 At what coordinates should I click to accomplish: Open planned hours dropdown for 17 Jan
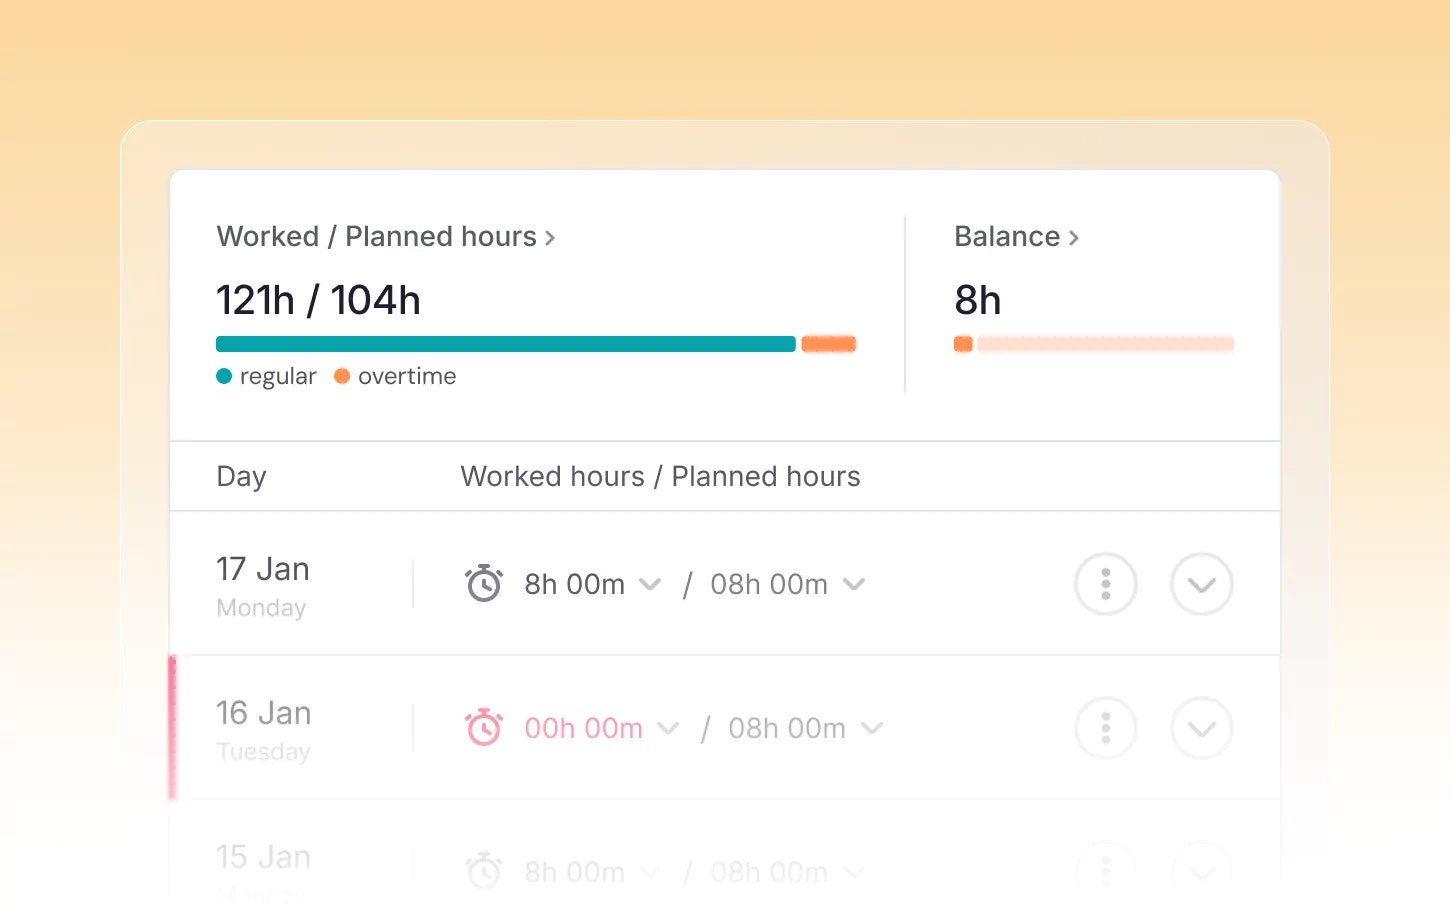coord(854,584)
